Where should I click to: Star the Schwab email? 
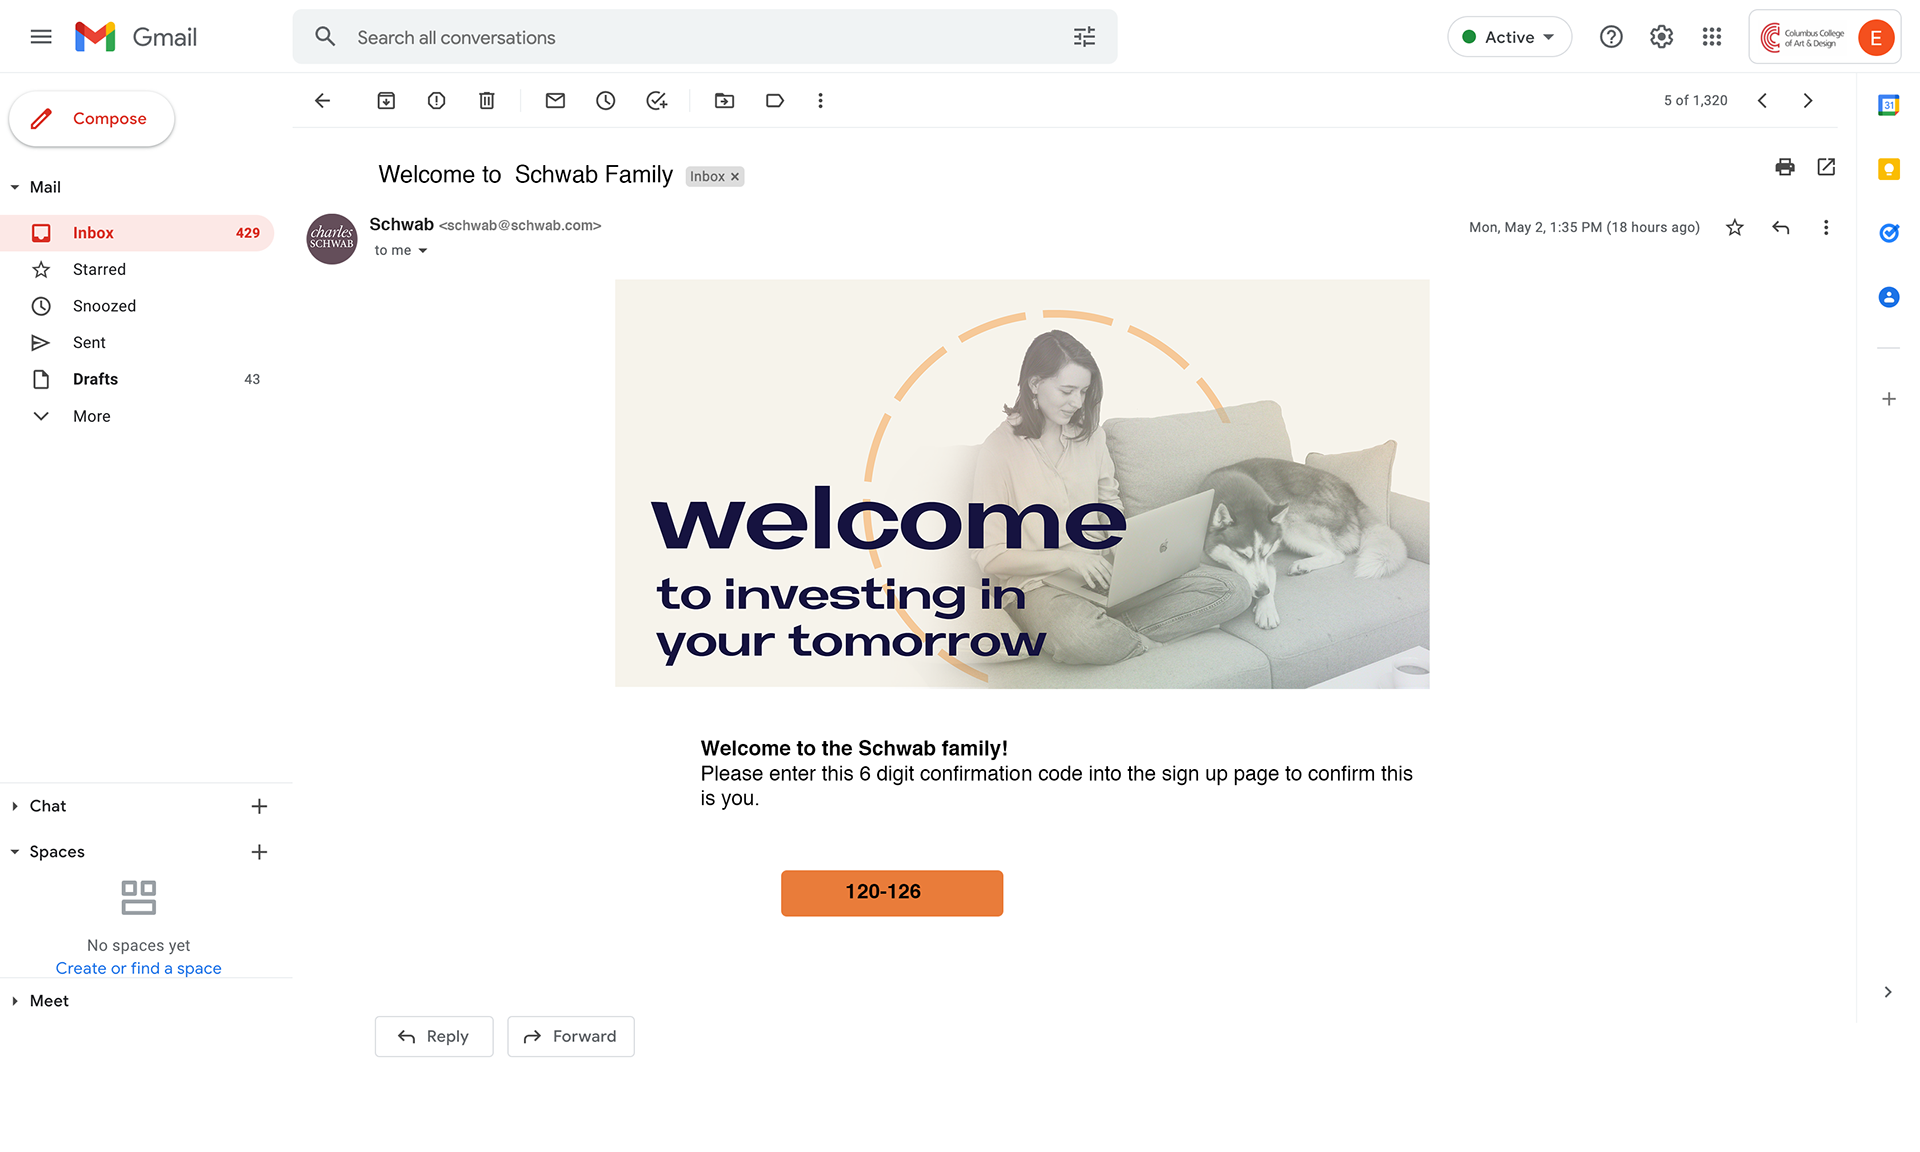(1735, 228)
